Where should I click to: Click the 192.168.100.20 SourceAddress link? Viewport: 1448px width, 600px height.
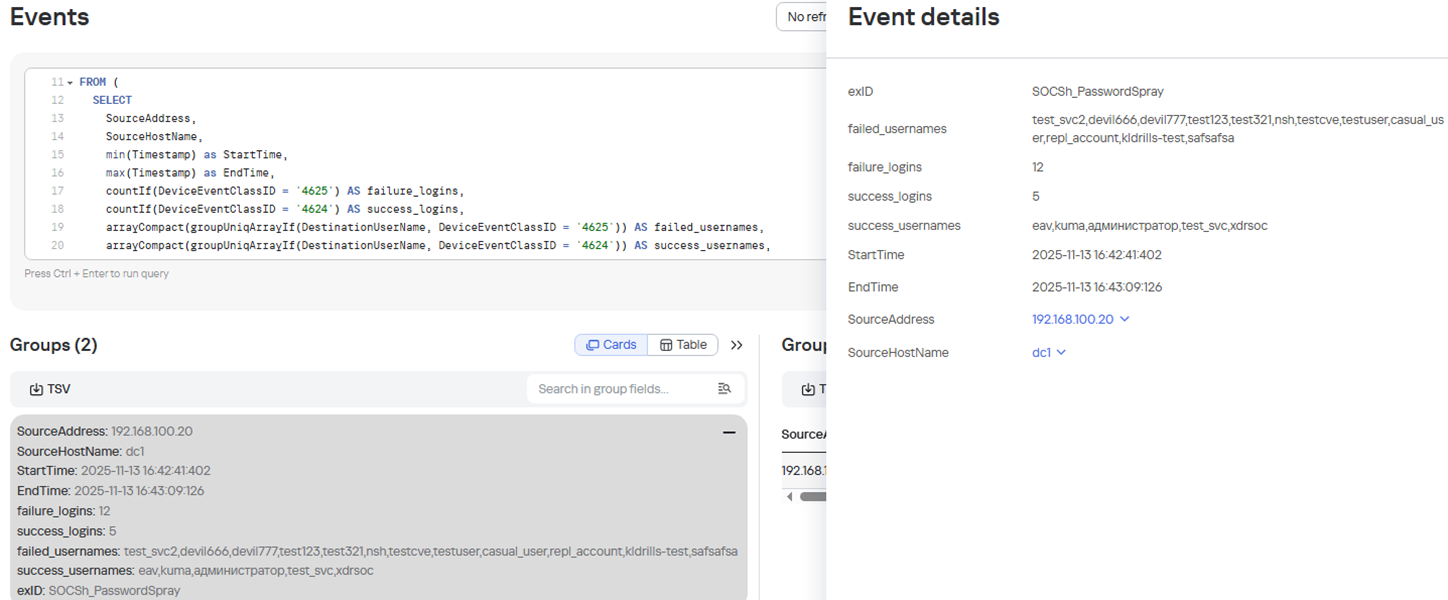(1073, 319)
